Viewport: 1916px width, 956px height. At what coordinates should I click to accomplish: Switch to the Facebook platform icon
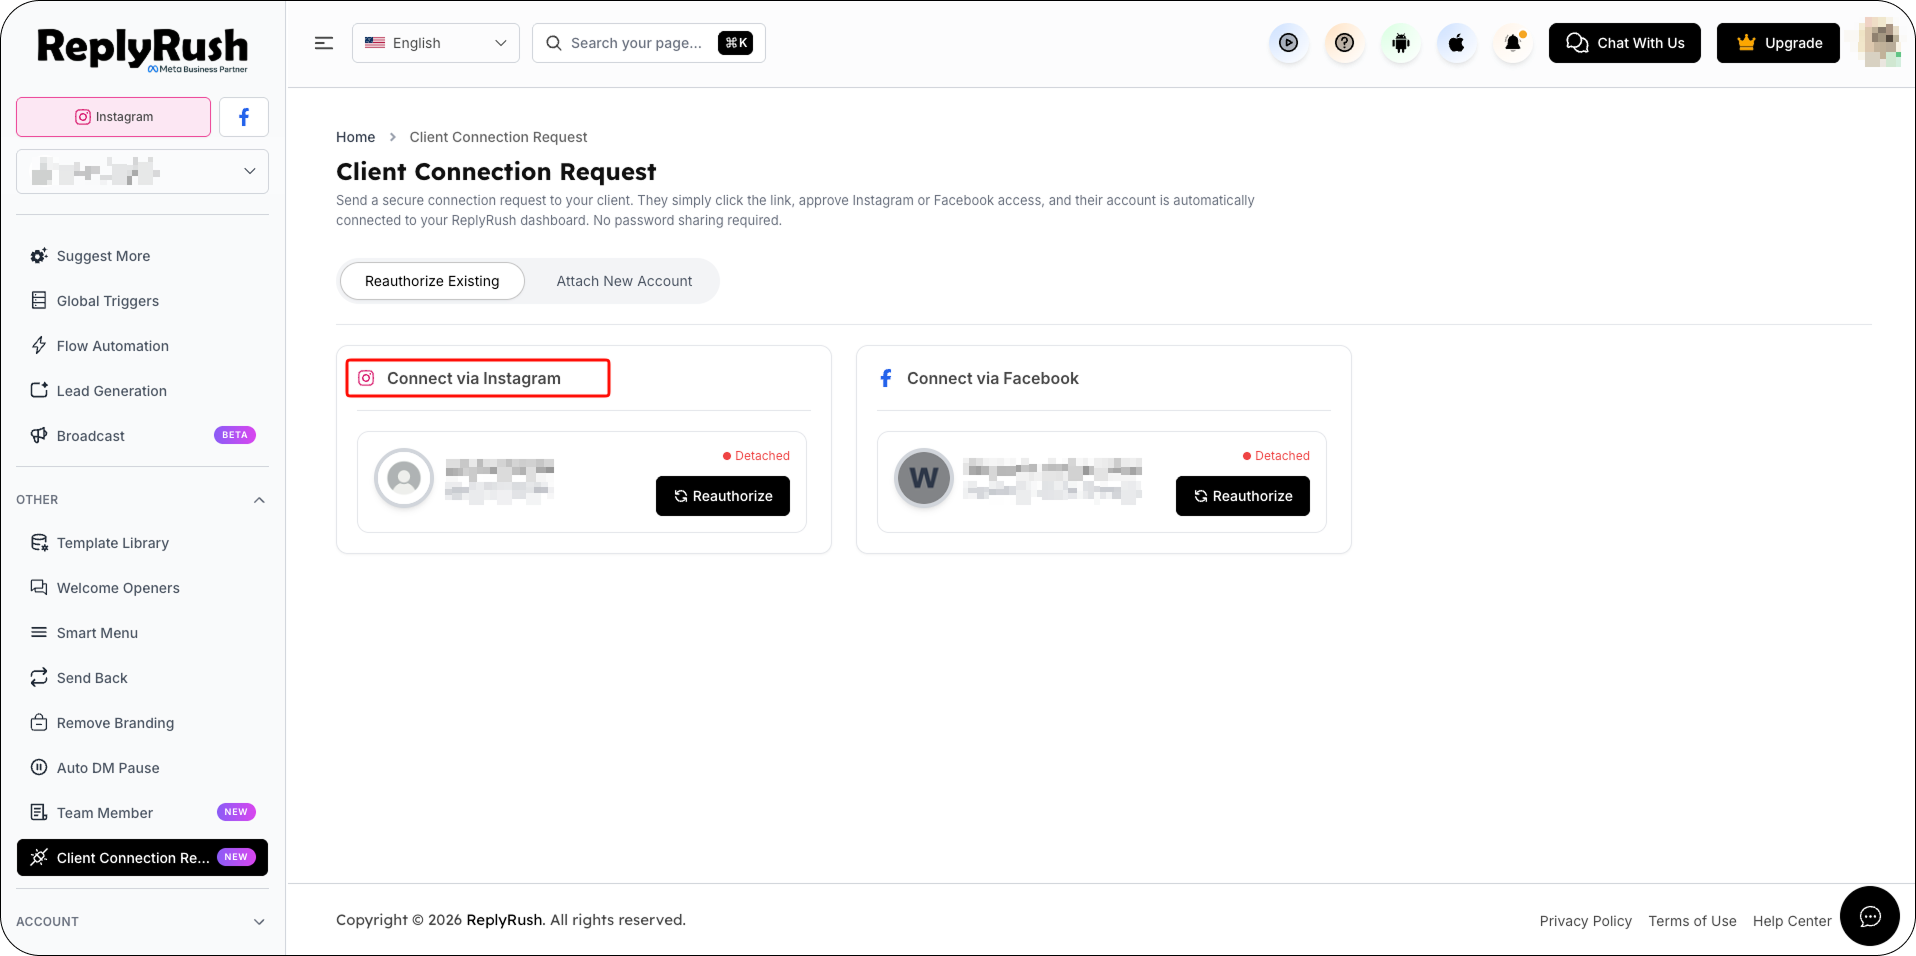(x=244, y=117)
